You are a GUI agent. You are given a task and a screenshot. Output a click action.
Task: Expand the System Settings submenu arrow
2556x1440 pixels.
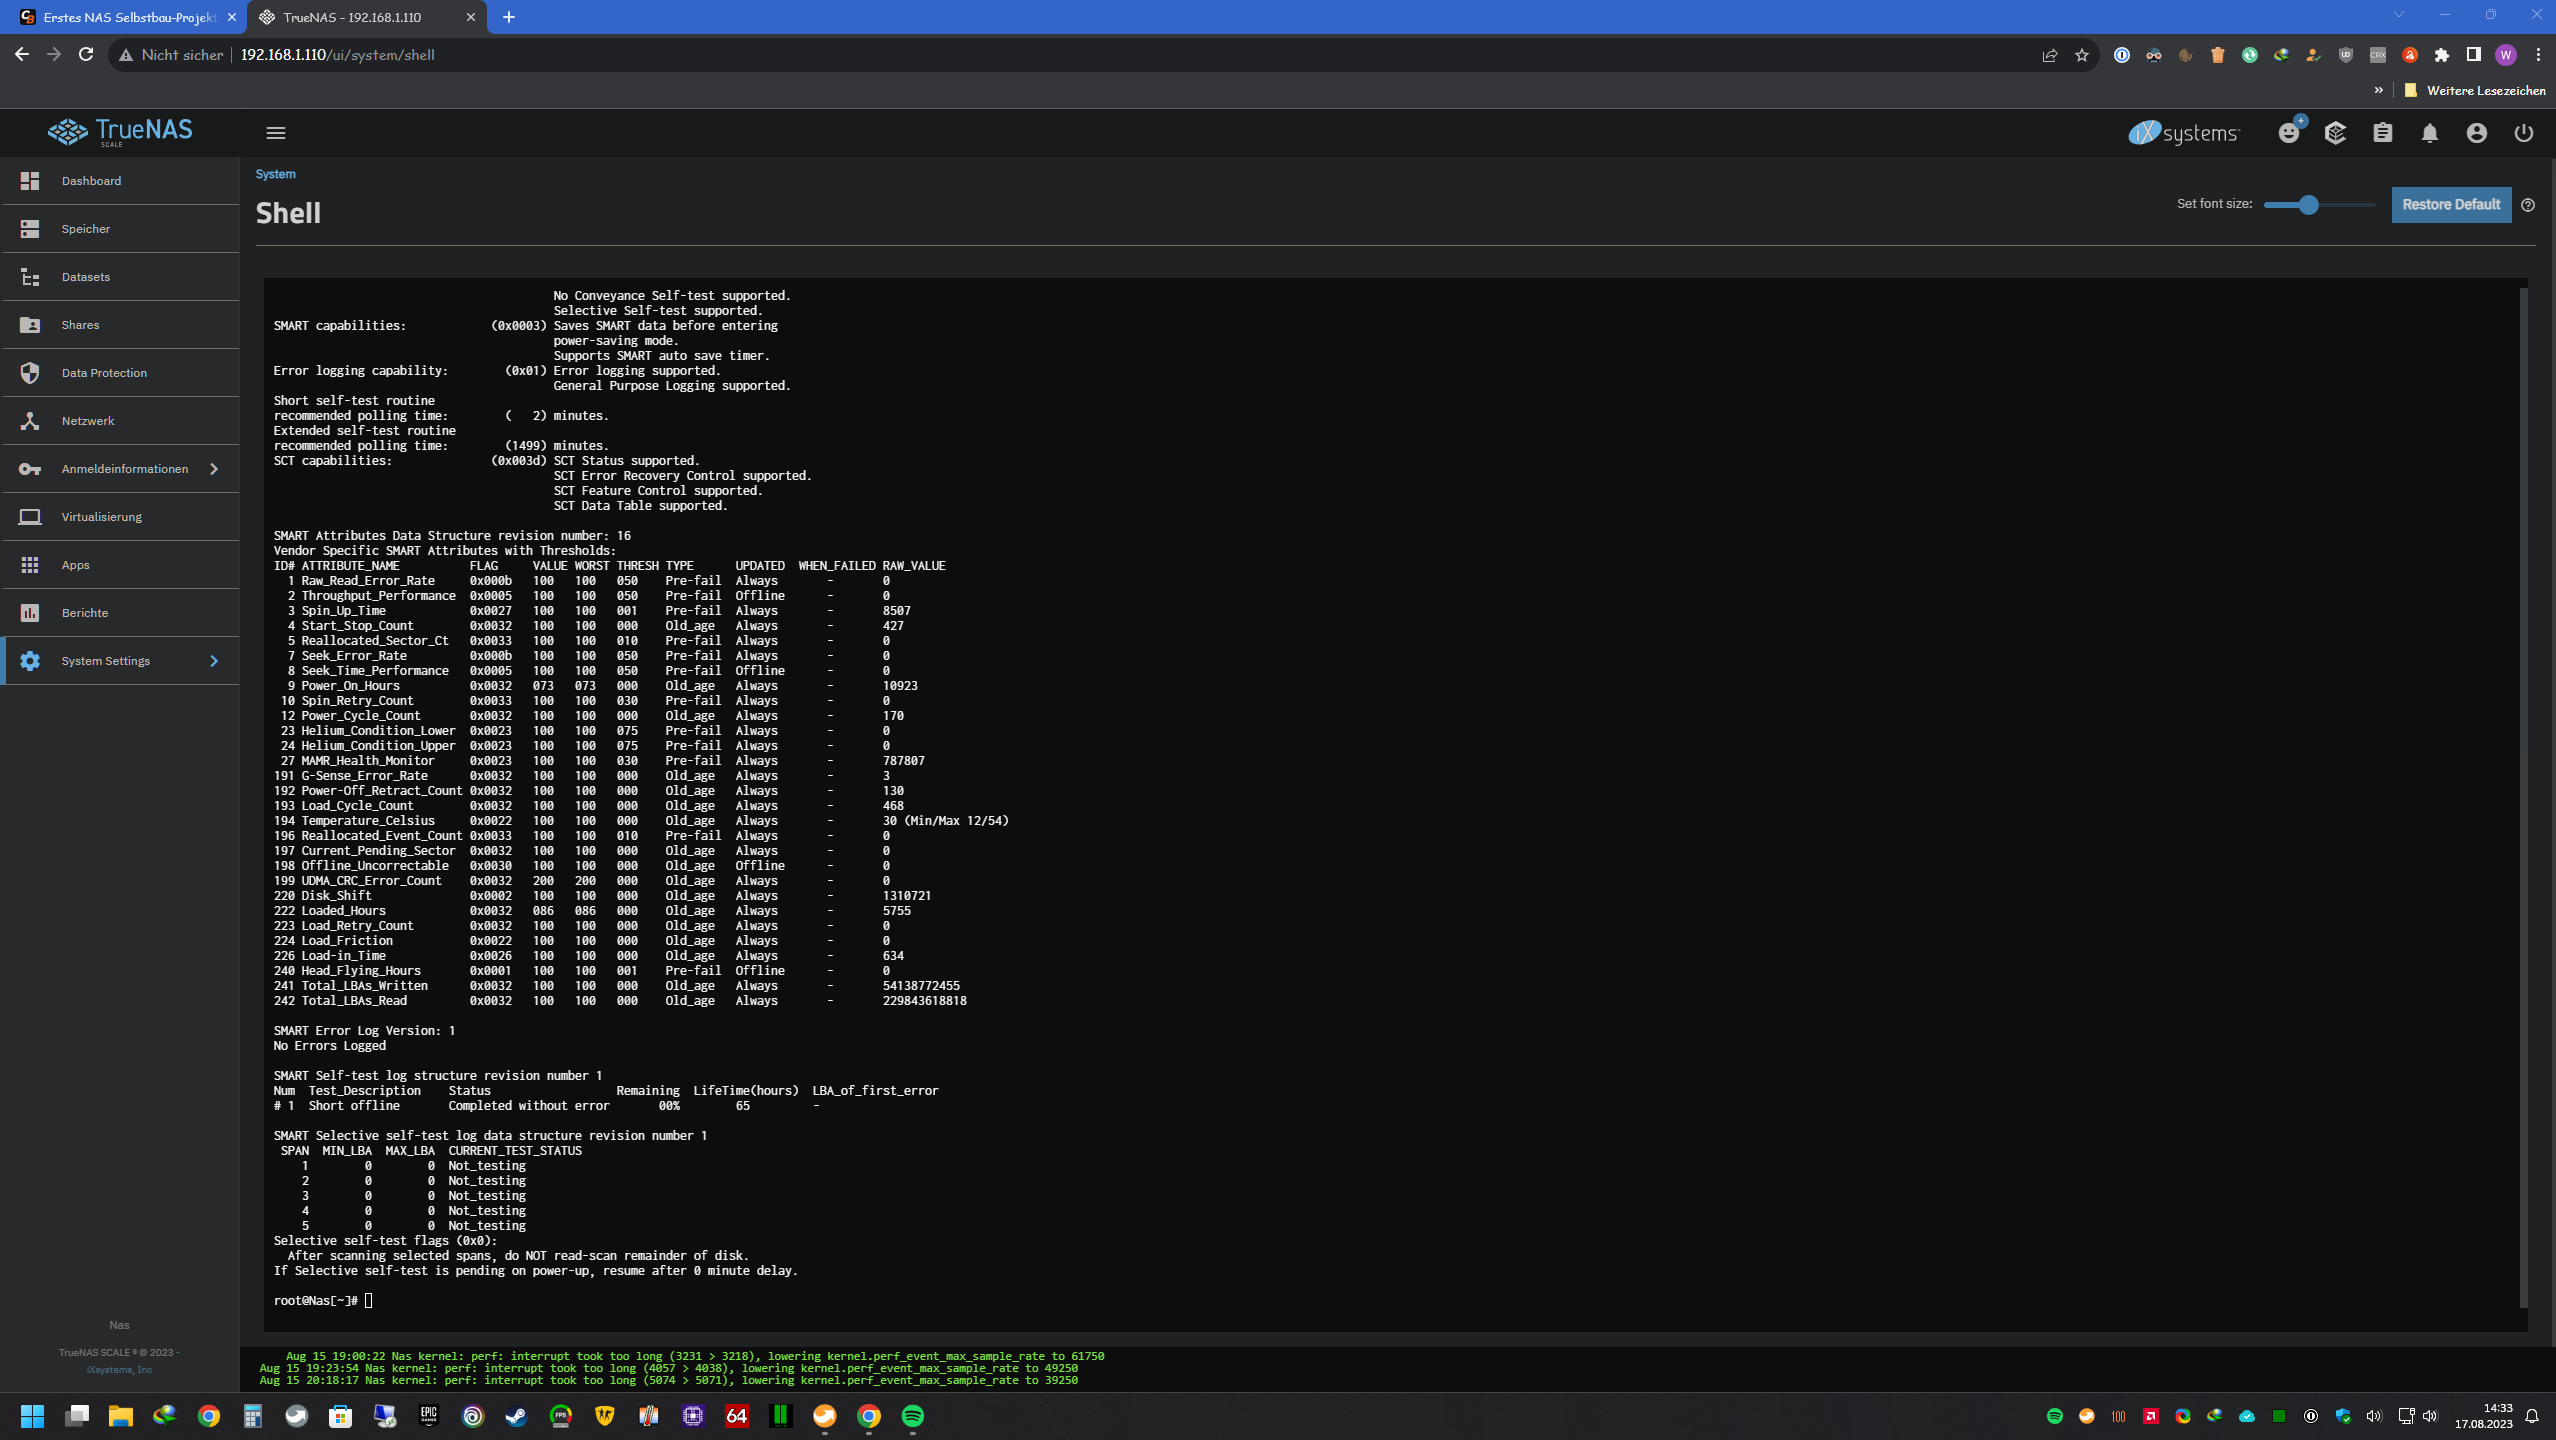coord(214,661)
